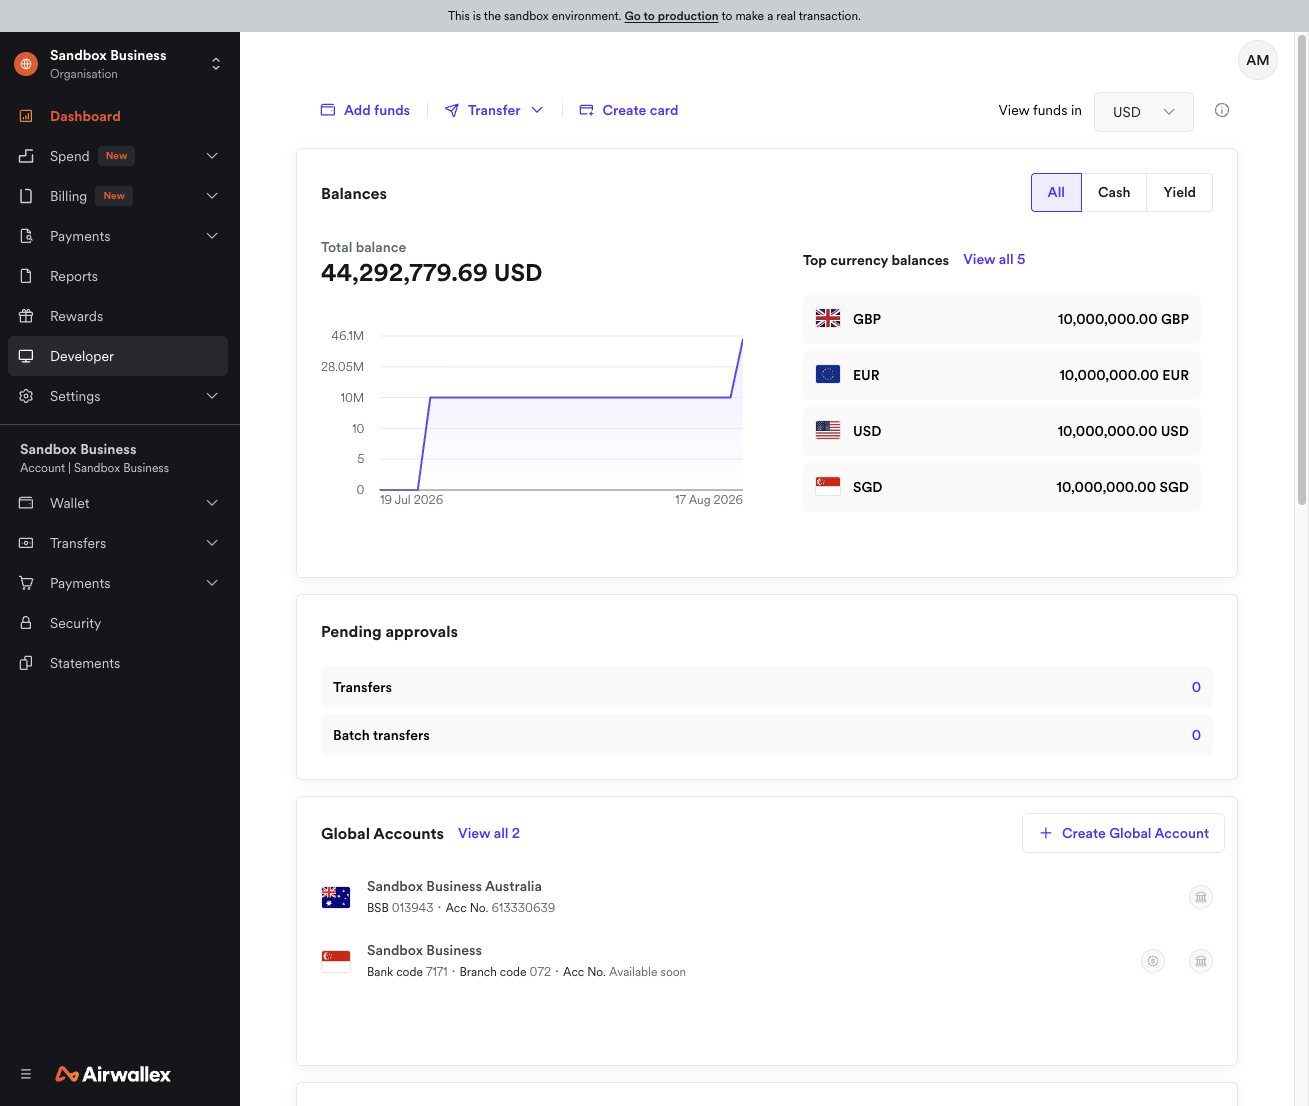Open Rewards gift icon in sidebar
Viewport: 1309px width, 1106px height.
pos(26,316)
